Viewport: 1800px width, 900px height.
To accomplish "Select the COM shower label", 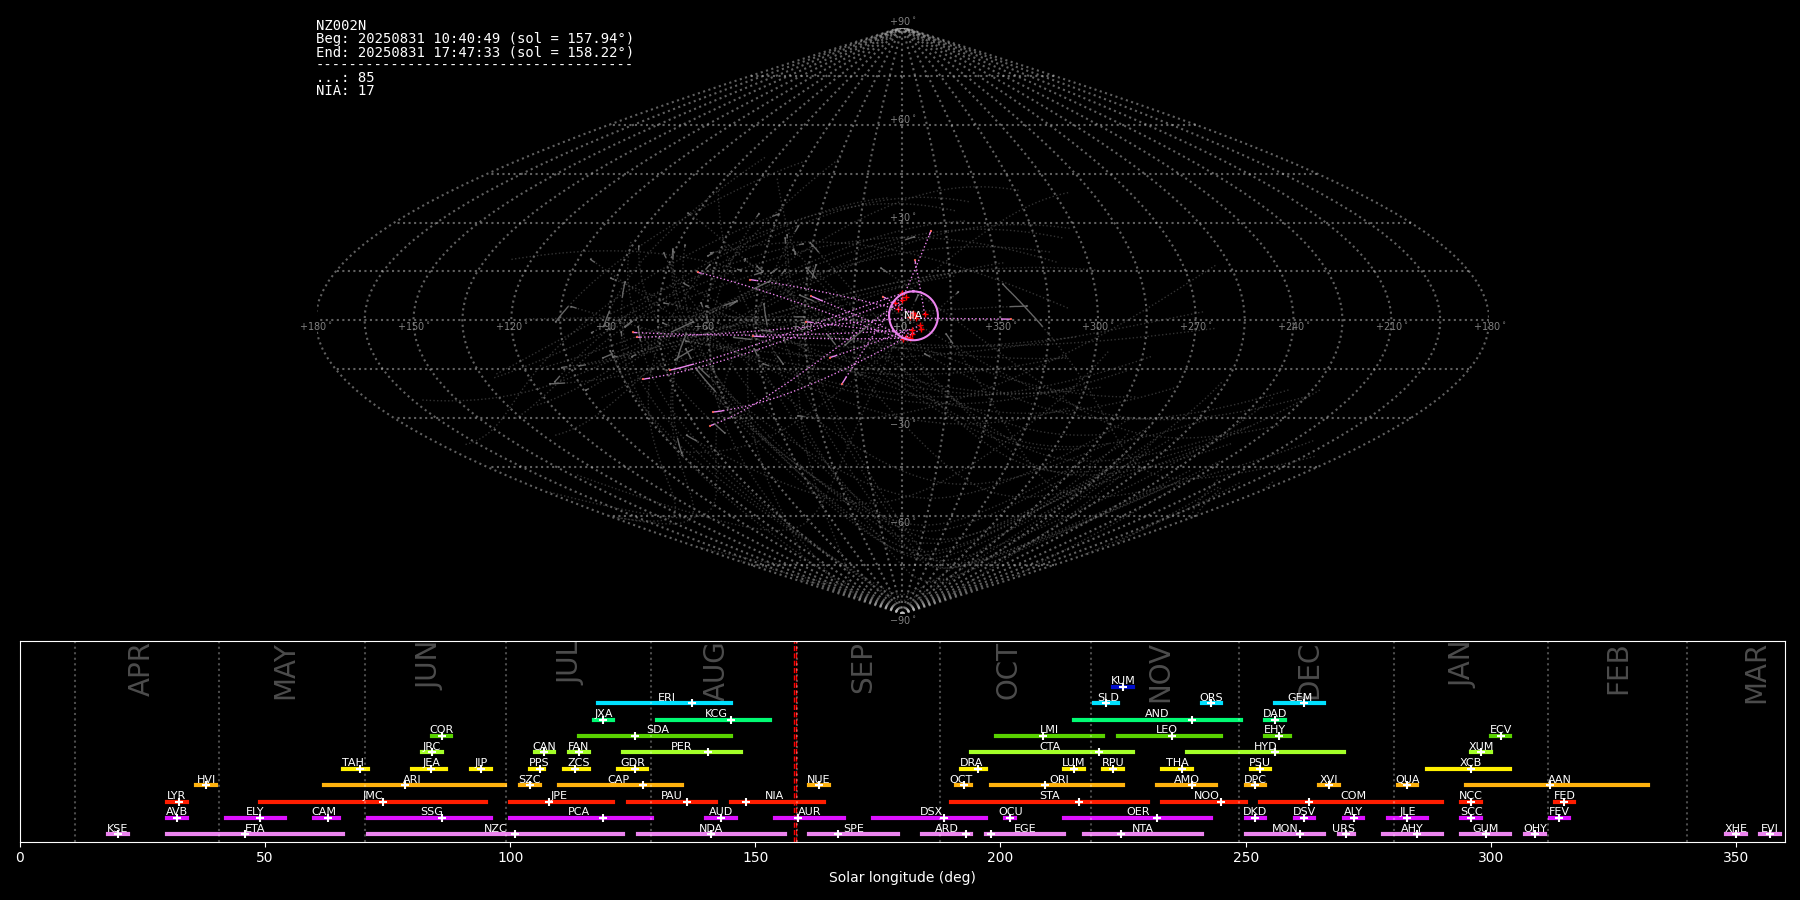I will [x=1354, y=796].
